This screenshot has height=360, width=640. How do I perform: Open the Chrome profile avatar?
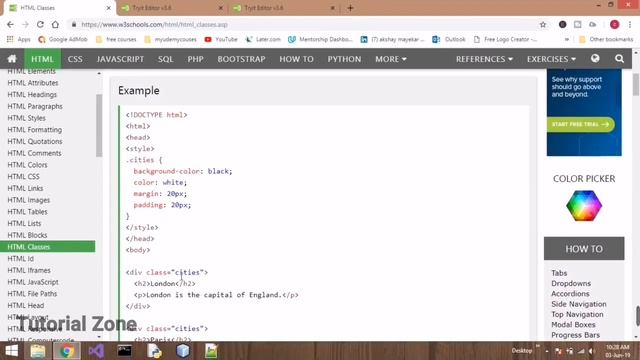pyautogui.click(x=614, y=24)
